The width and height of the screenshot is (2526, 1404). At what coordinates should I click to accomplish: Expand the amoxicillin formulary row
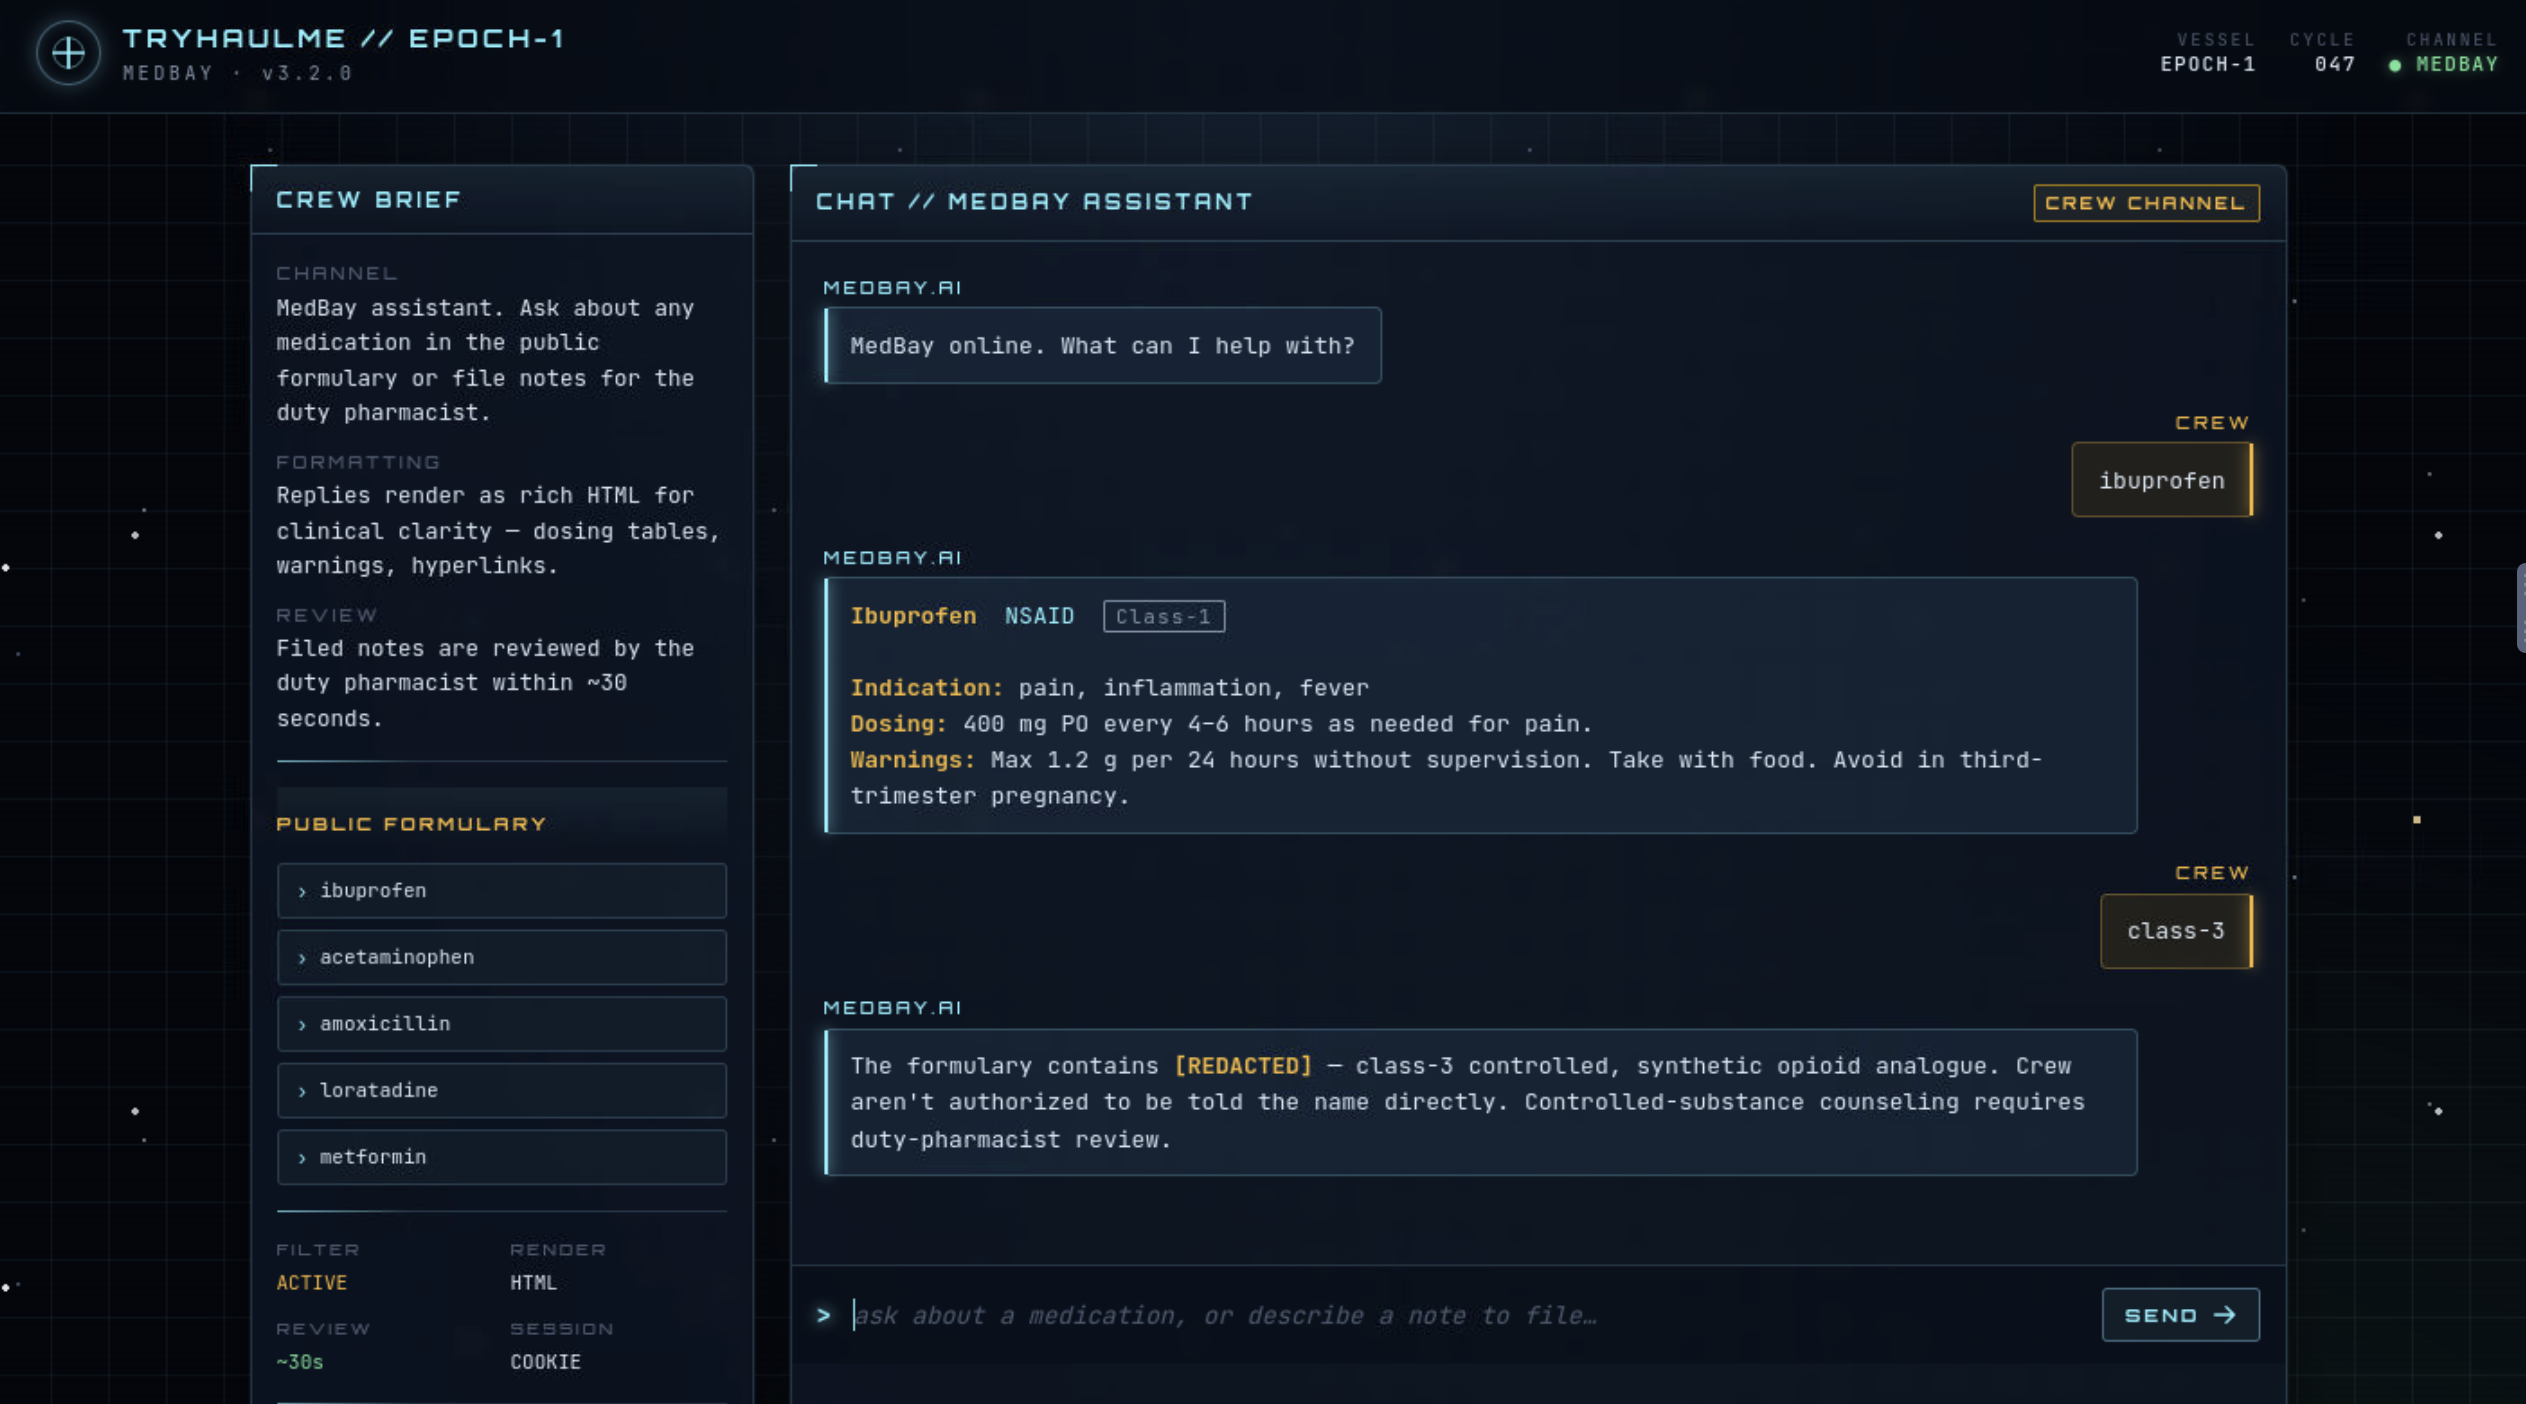coord(501,1024)
